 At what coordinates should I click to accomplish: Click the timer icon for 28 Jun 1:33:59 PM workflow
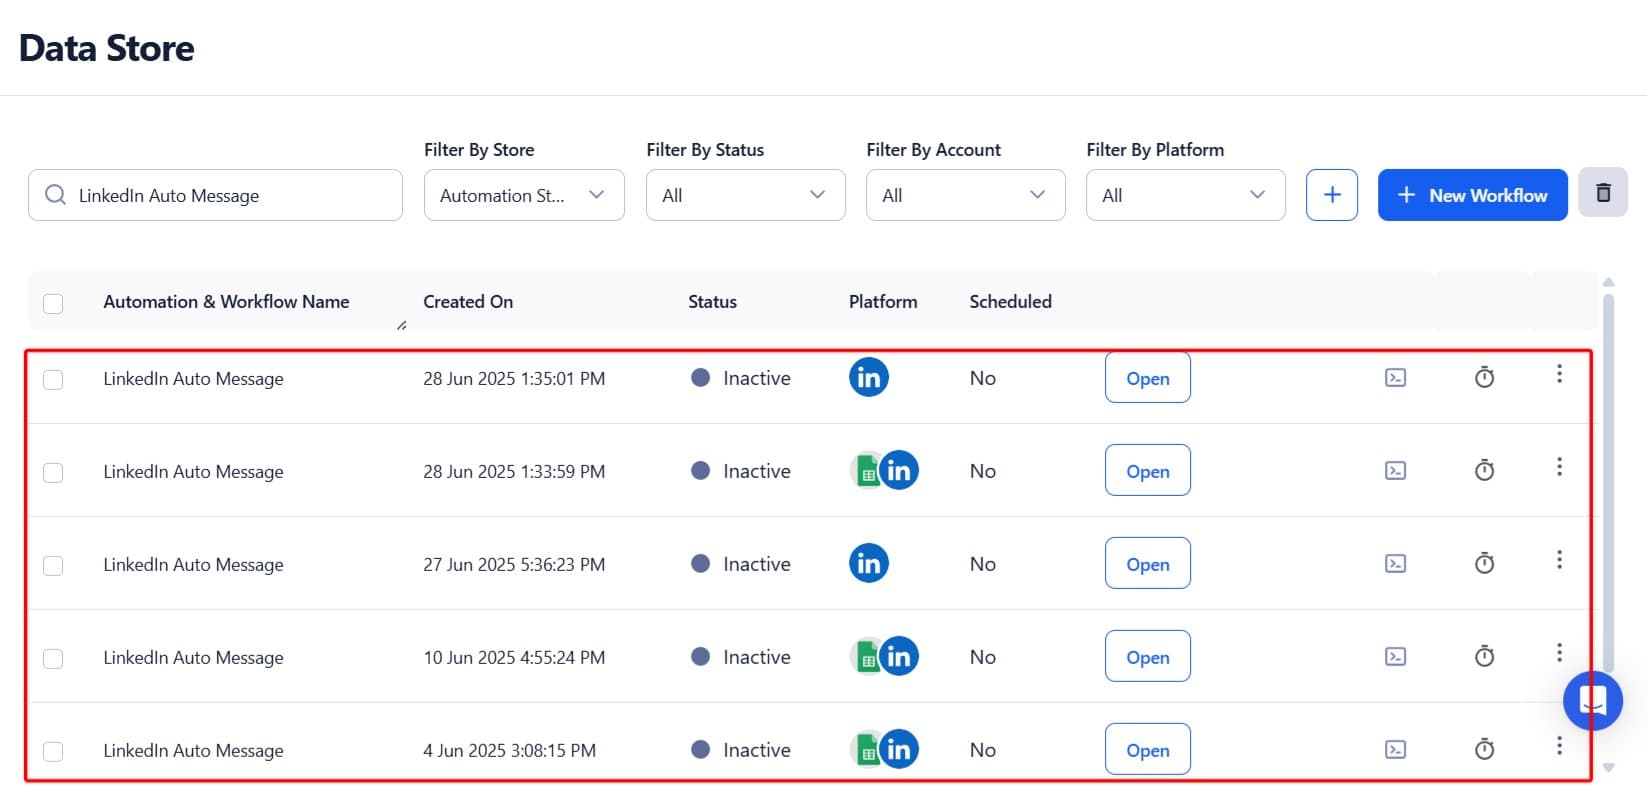1484,471
